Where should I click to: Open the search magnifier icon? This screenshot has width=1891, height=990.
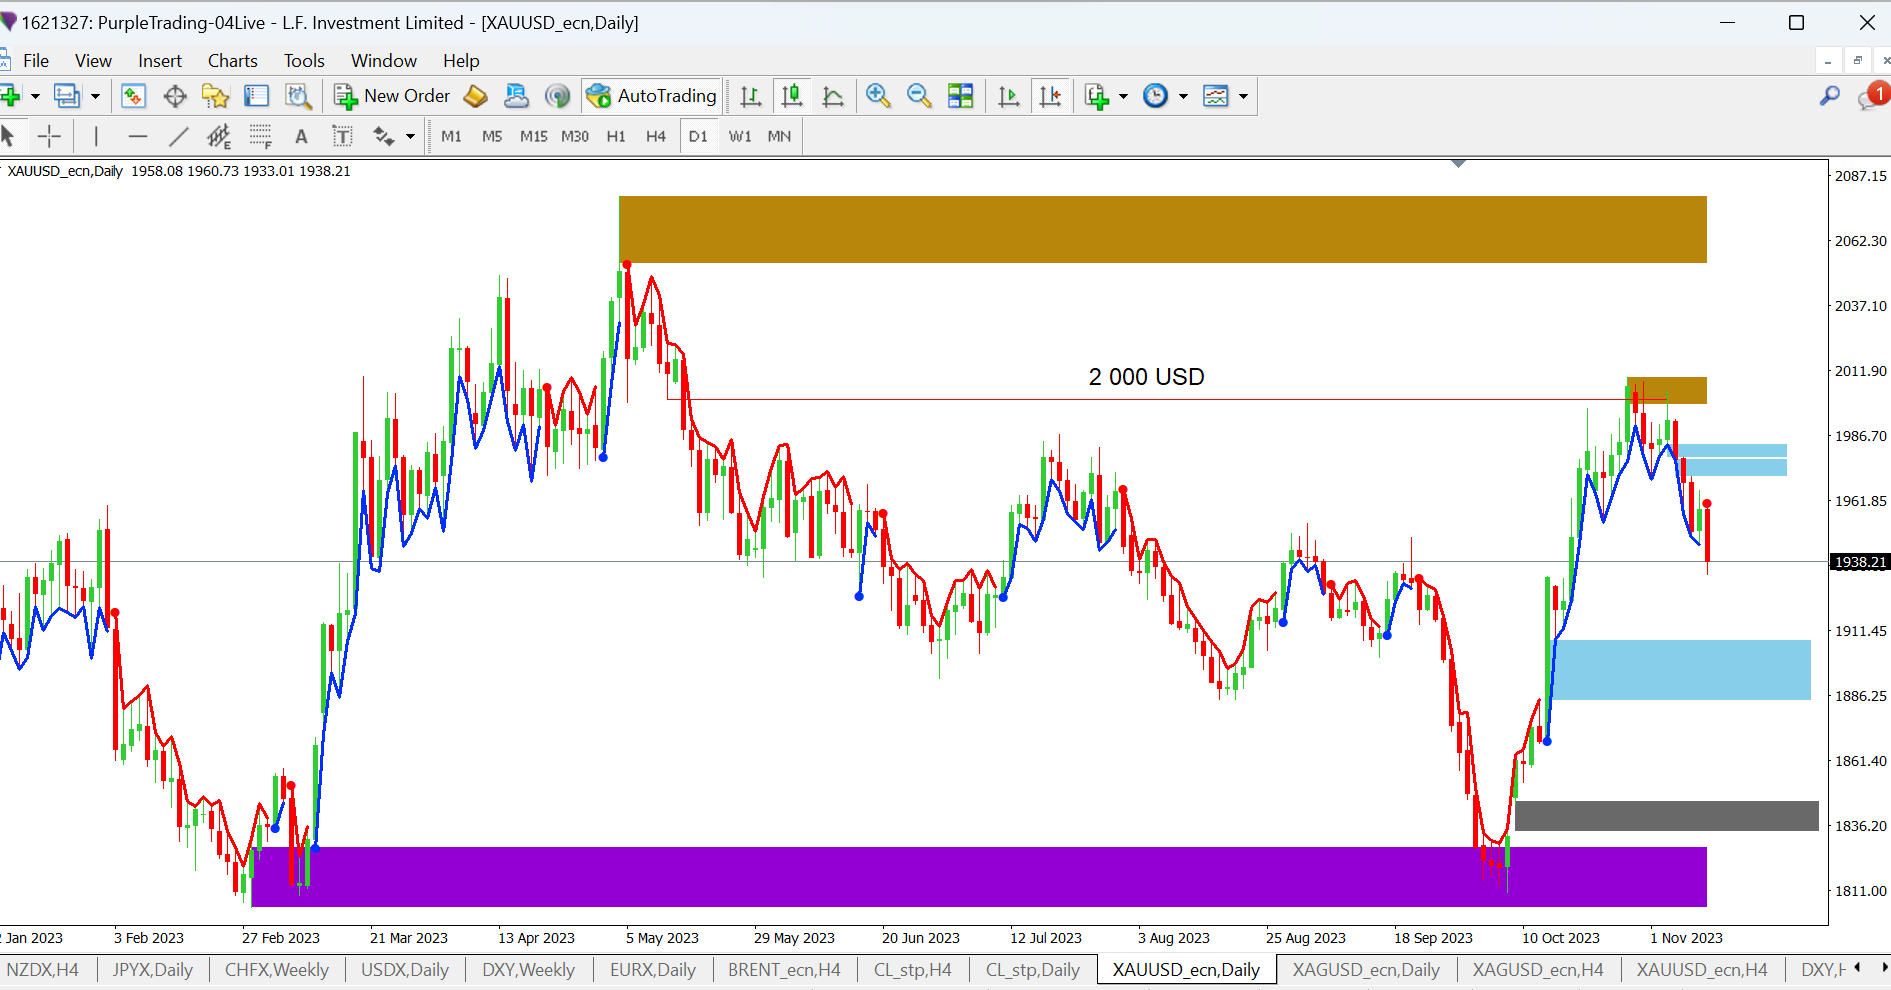[1829, 96]
